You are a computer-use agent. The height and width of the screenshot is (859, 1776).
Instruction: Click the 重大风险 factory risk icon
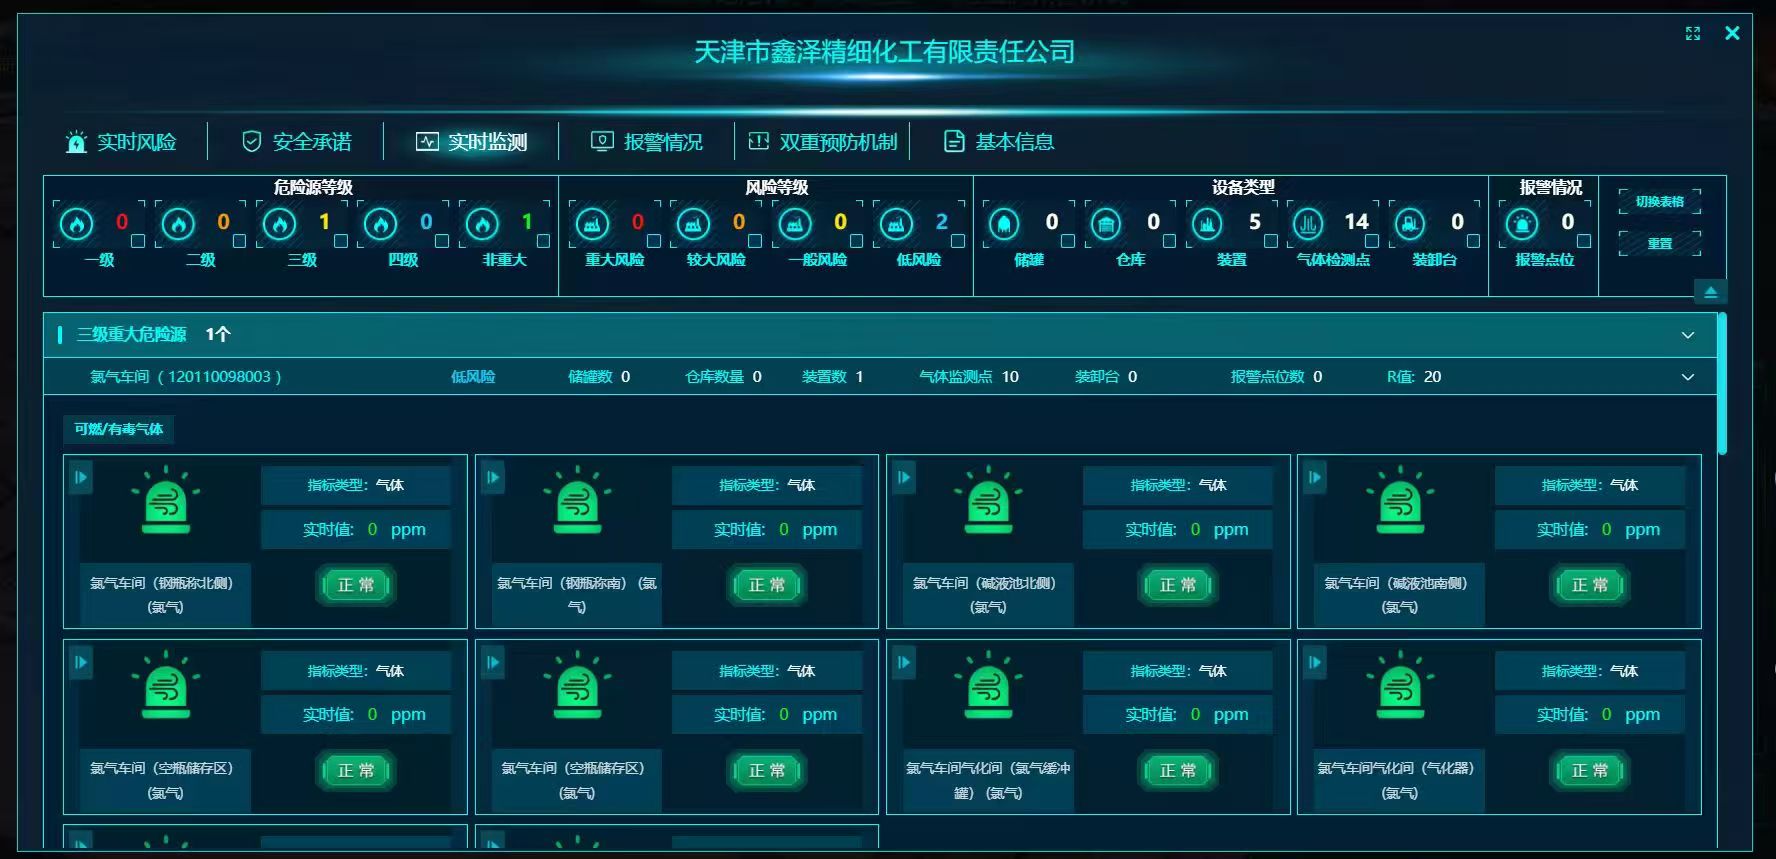pos(593,224)
